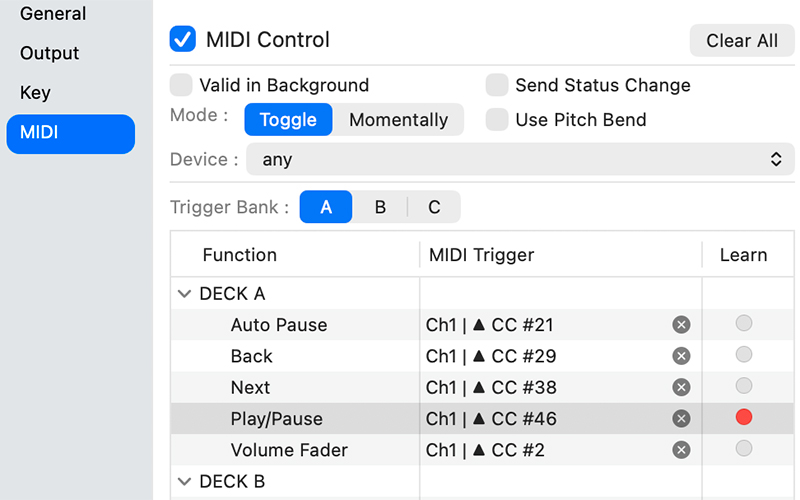800x500 pixels.
Task: Collapse the DECK A group
Action: coord(184,294)
